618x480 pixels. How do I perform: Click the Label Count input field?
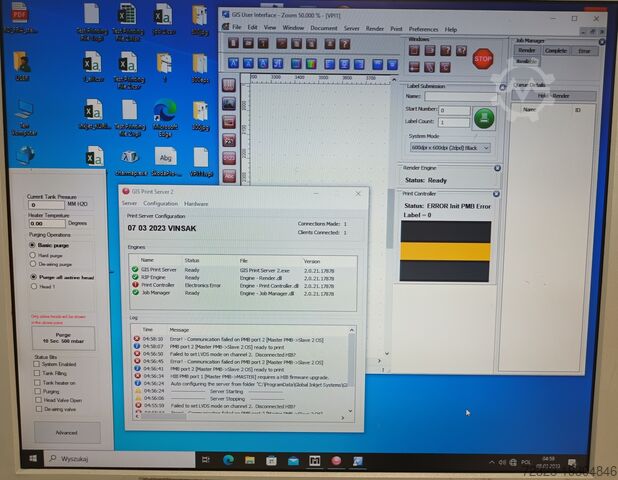tap(453, 121)
